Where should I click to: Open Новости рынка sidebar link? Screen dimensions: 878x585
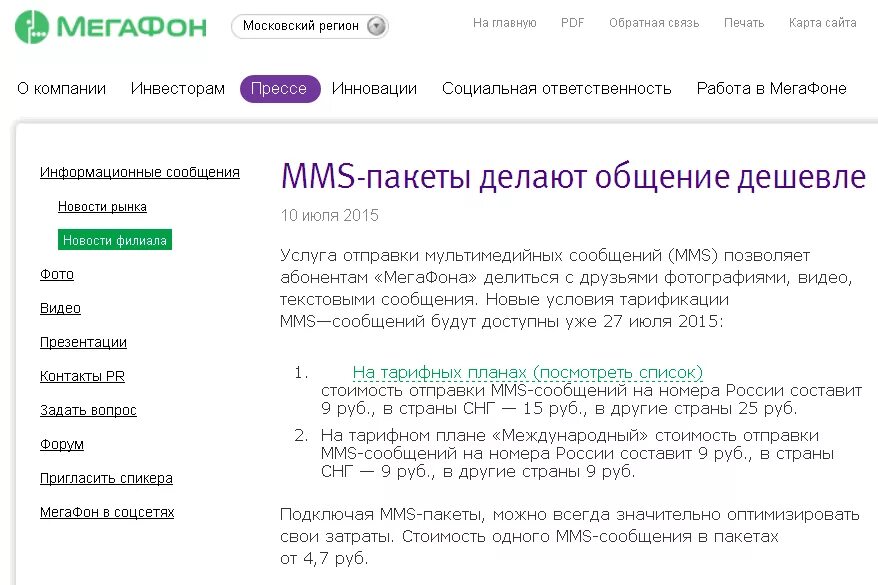coord(102,207)
